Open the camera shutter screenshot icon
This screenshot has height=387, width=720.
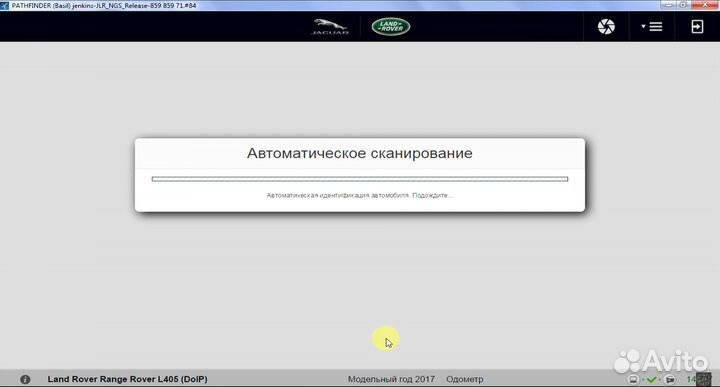[606, 27]
